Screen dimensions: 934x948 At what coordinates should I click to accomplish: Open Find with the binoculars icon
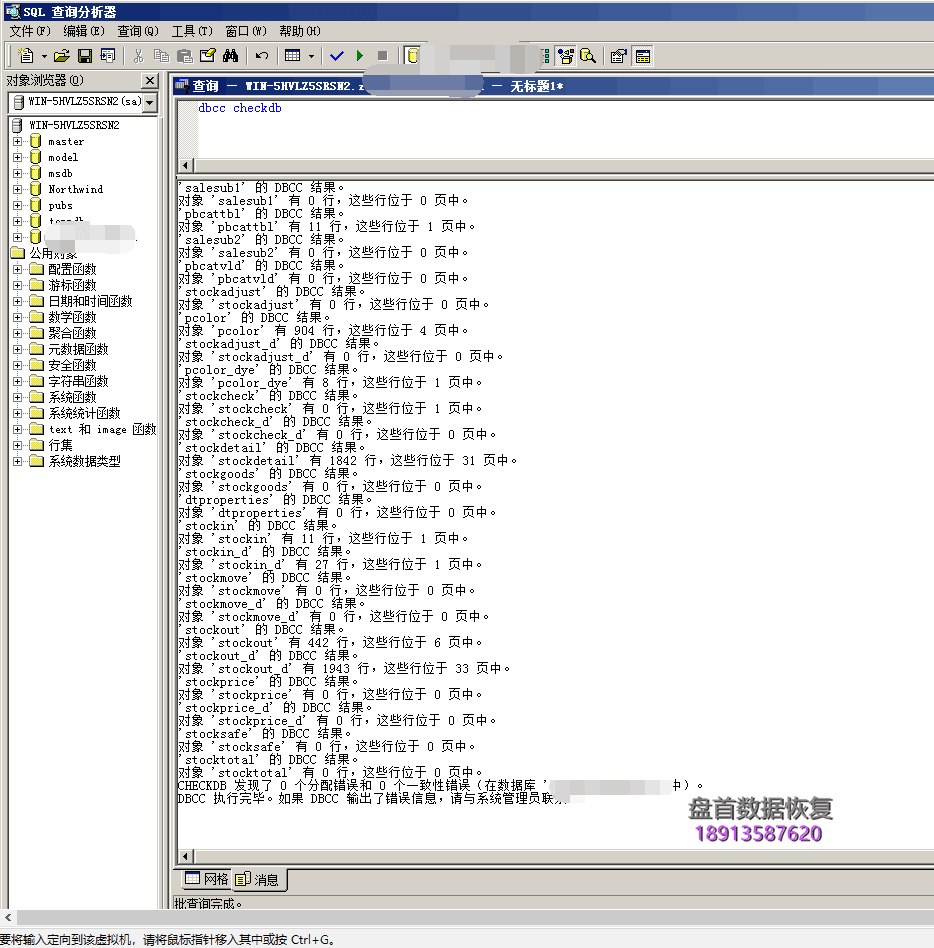[x=230, y=56]
